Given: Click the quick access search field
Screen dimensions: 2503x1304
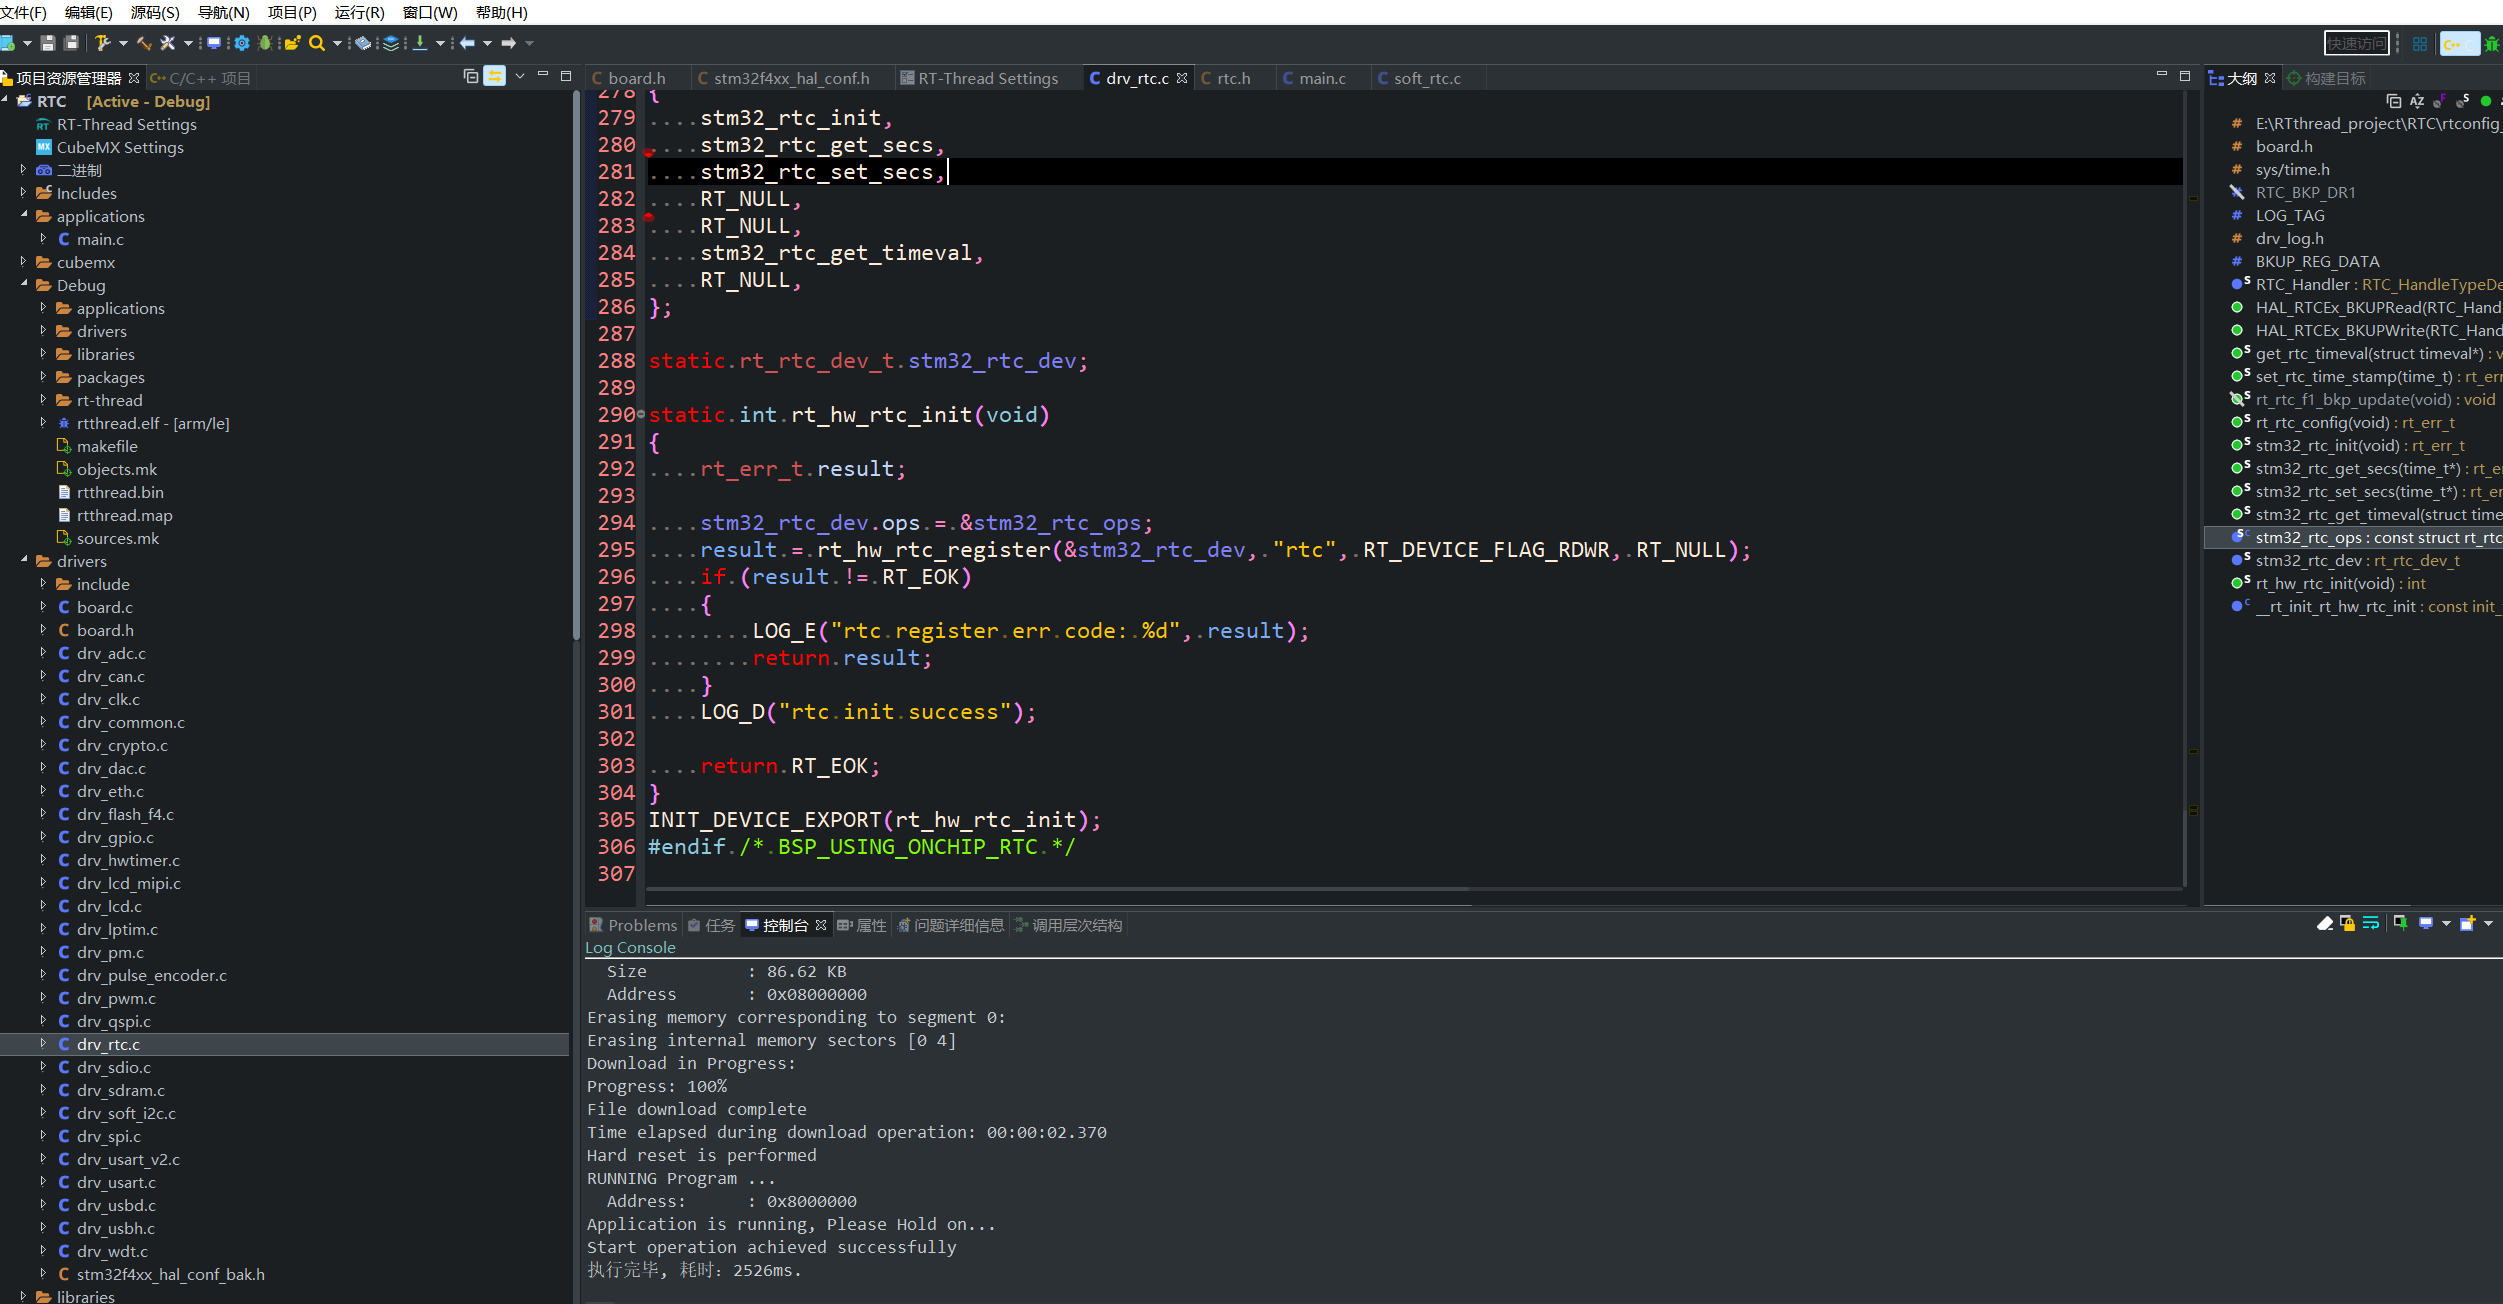Looking at the screenshot, I should tap(2355, 43).
